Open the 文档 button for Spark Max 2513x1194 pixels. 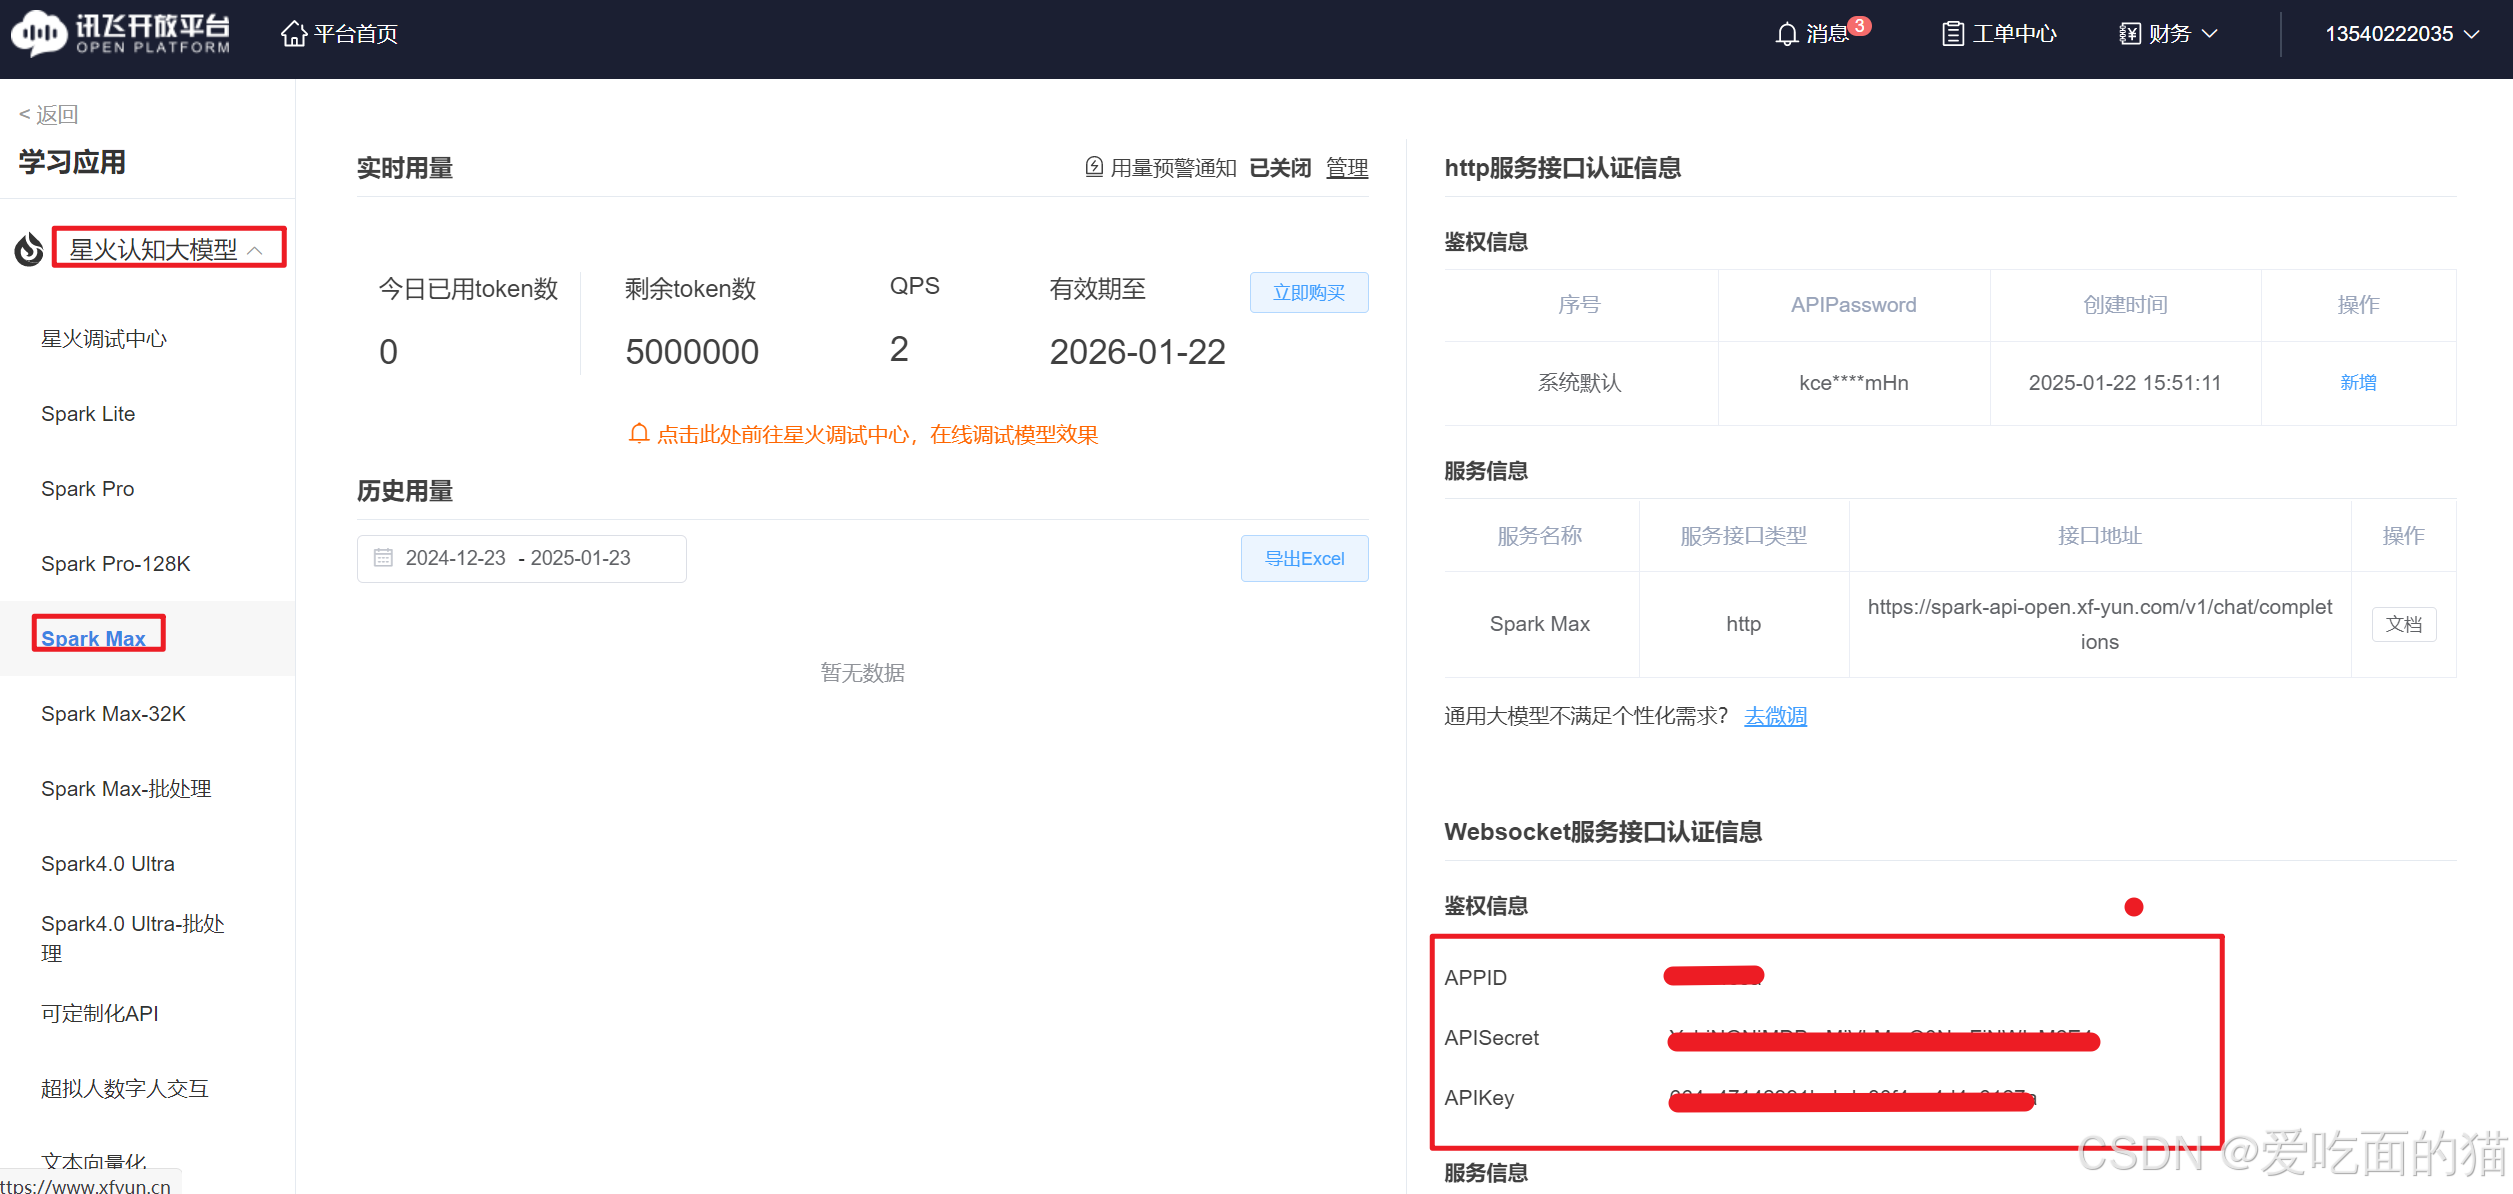(x=2404, y=624)
